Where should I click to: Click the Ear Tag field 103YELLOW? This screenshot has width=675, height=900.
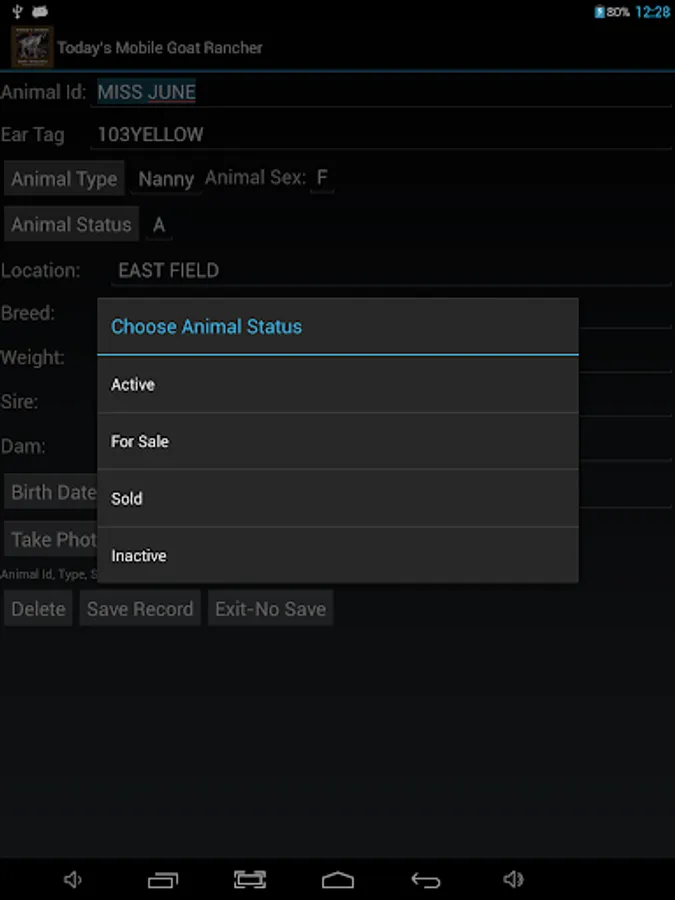(x=380, y=135)
